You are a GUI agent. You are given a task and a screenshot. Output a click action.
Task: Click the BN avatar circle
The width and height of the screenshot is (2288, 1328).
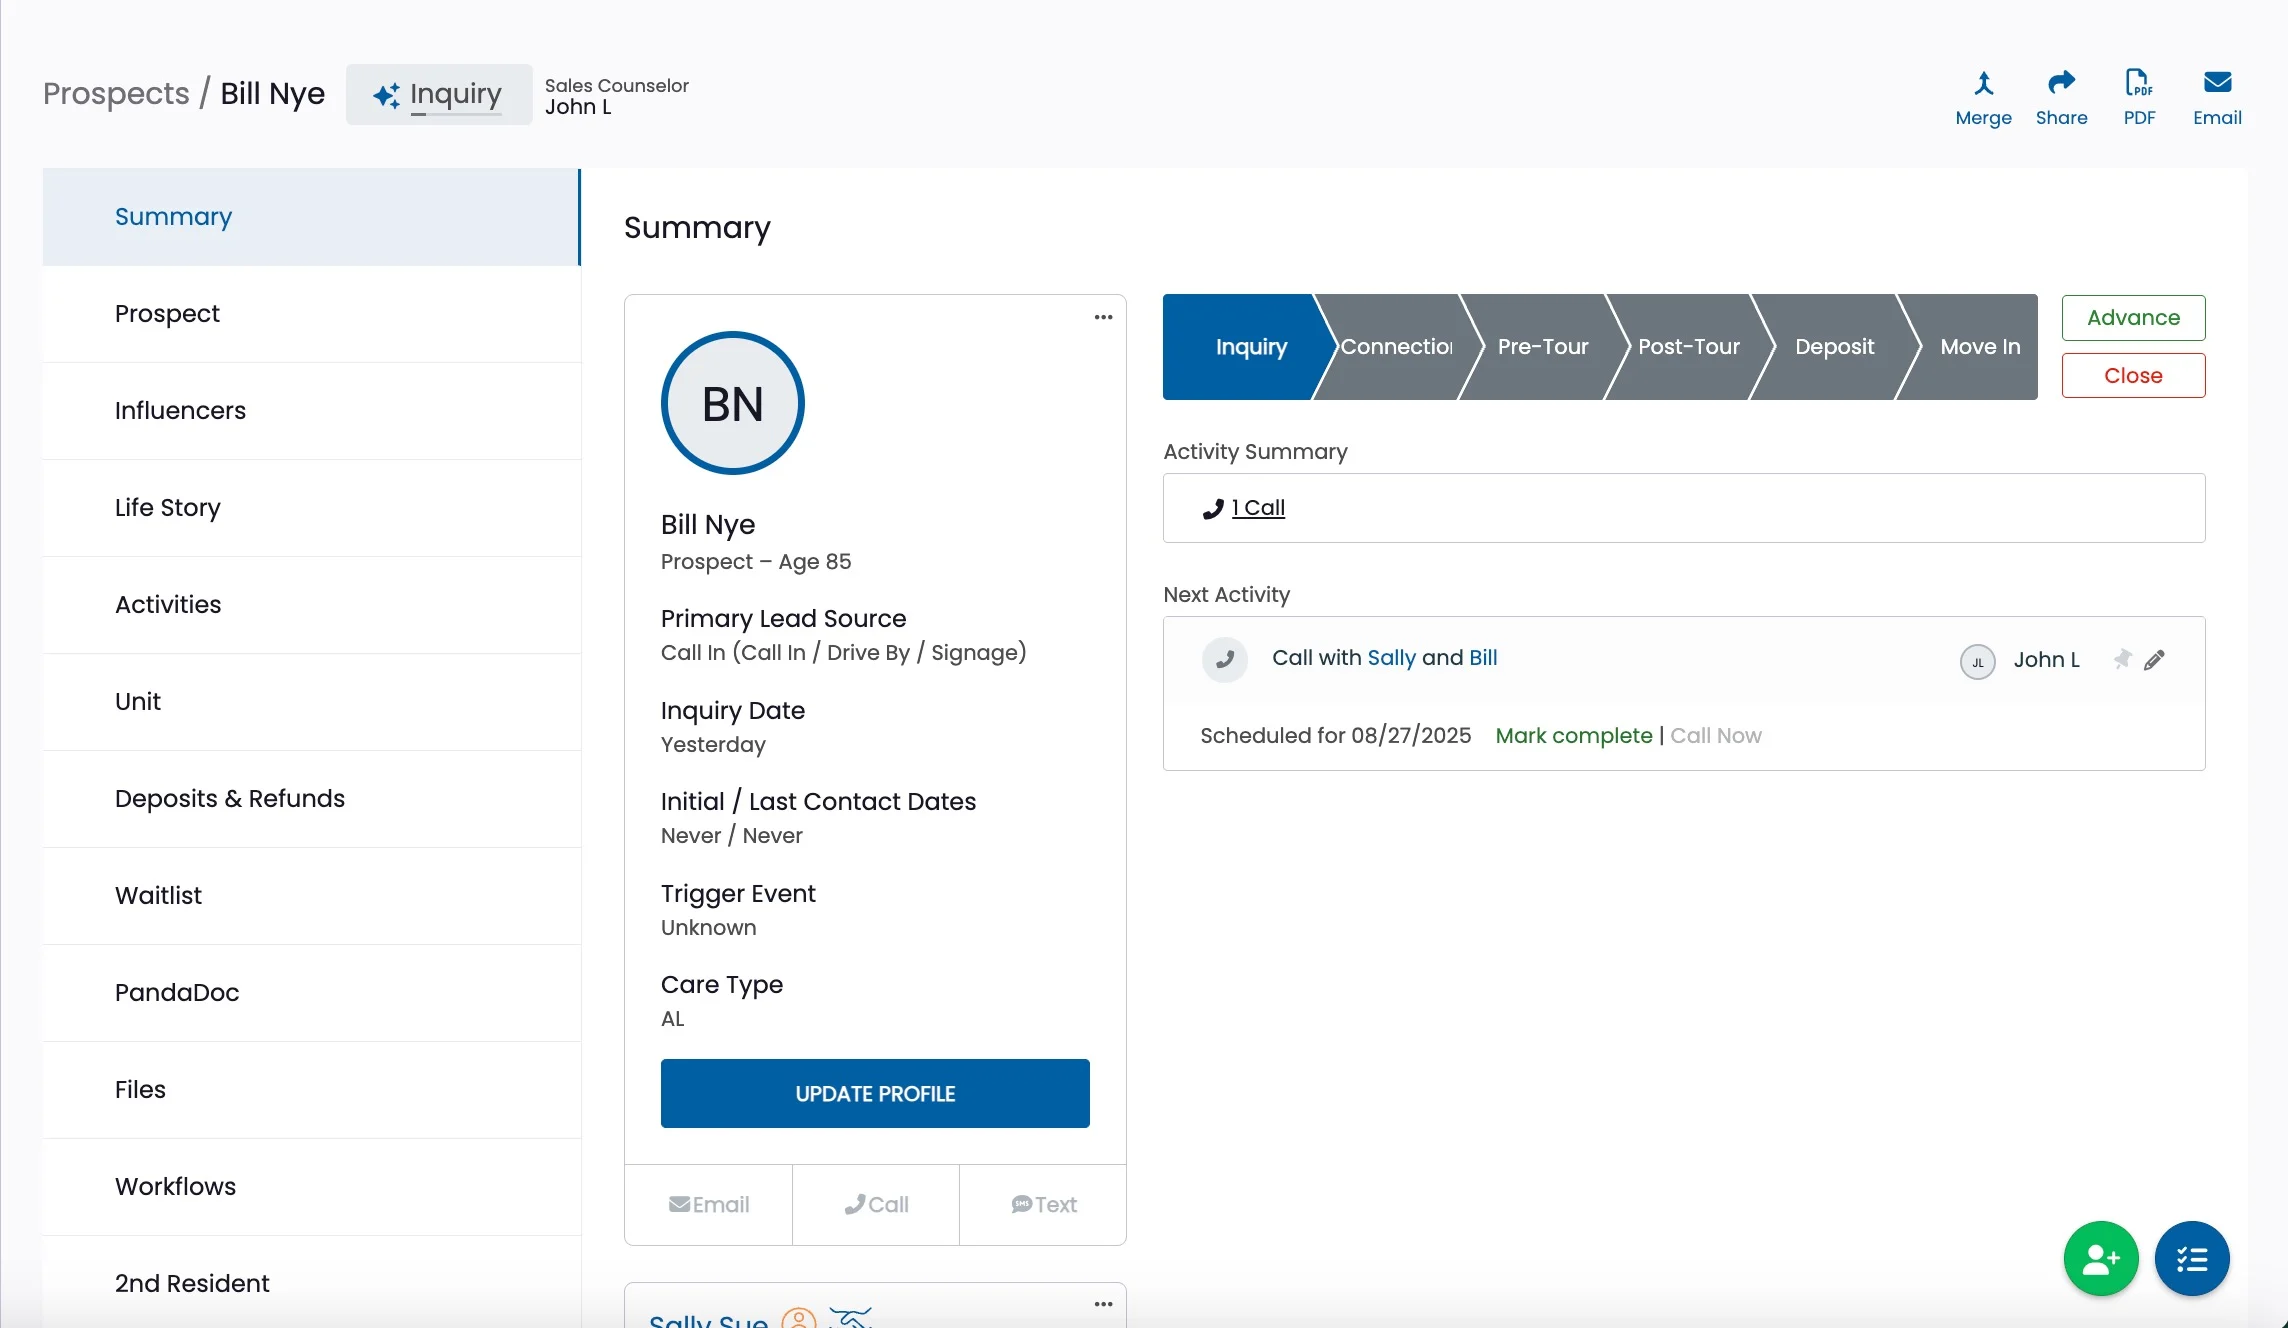point(732,403)
